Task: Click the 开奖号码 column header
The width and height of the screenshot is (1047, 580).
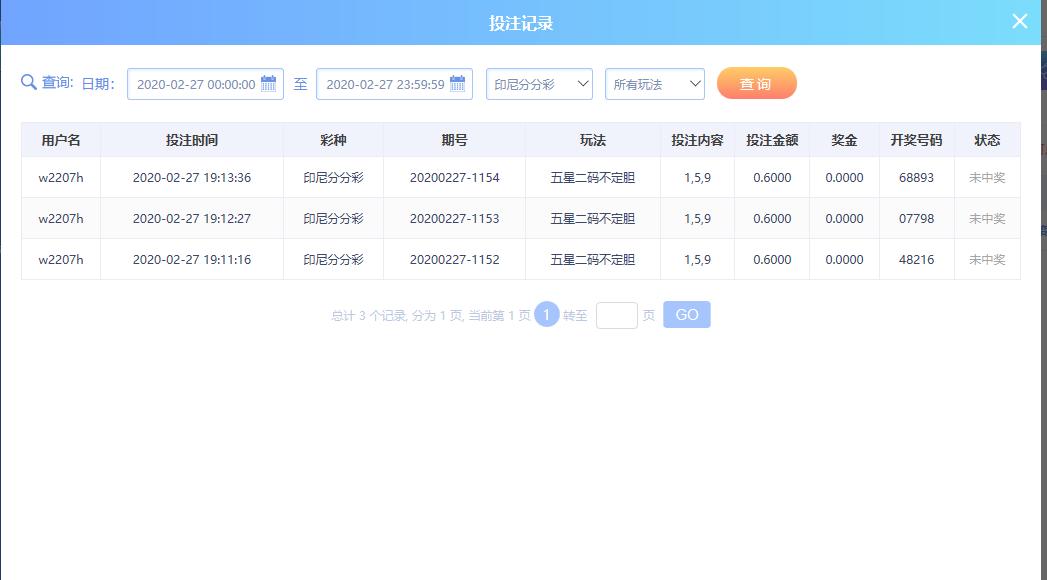Action: (916, 140)
